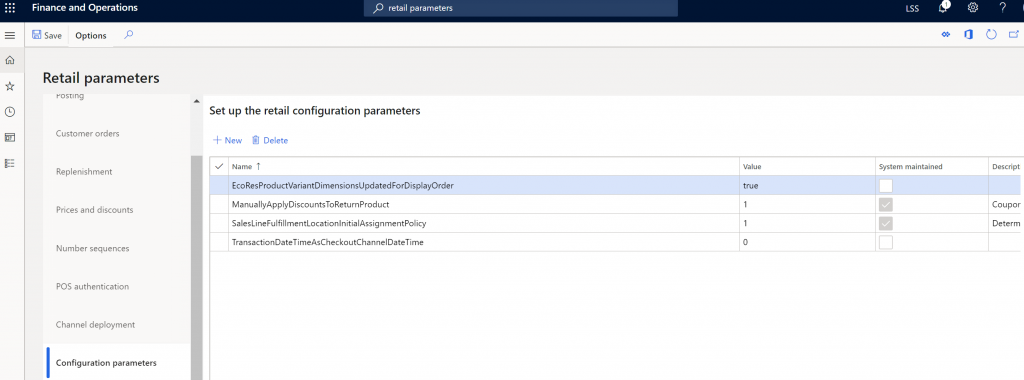Add a New configuration parameter
1024x380 pixels.
coord(227,140)
